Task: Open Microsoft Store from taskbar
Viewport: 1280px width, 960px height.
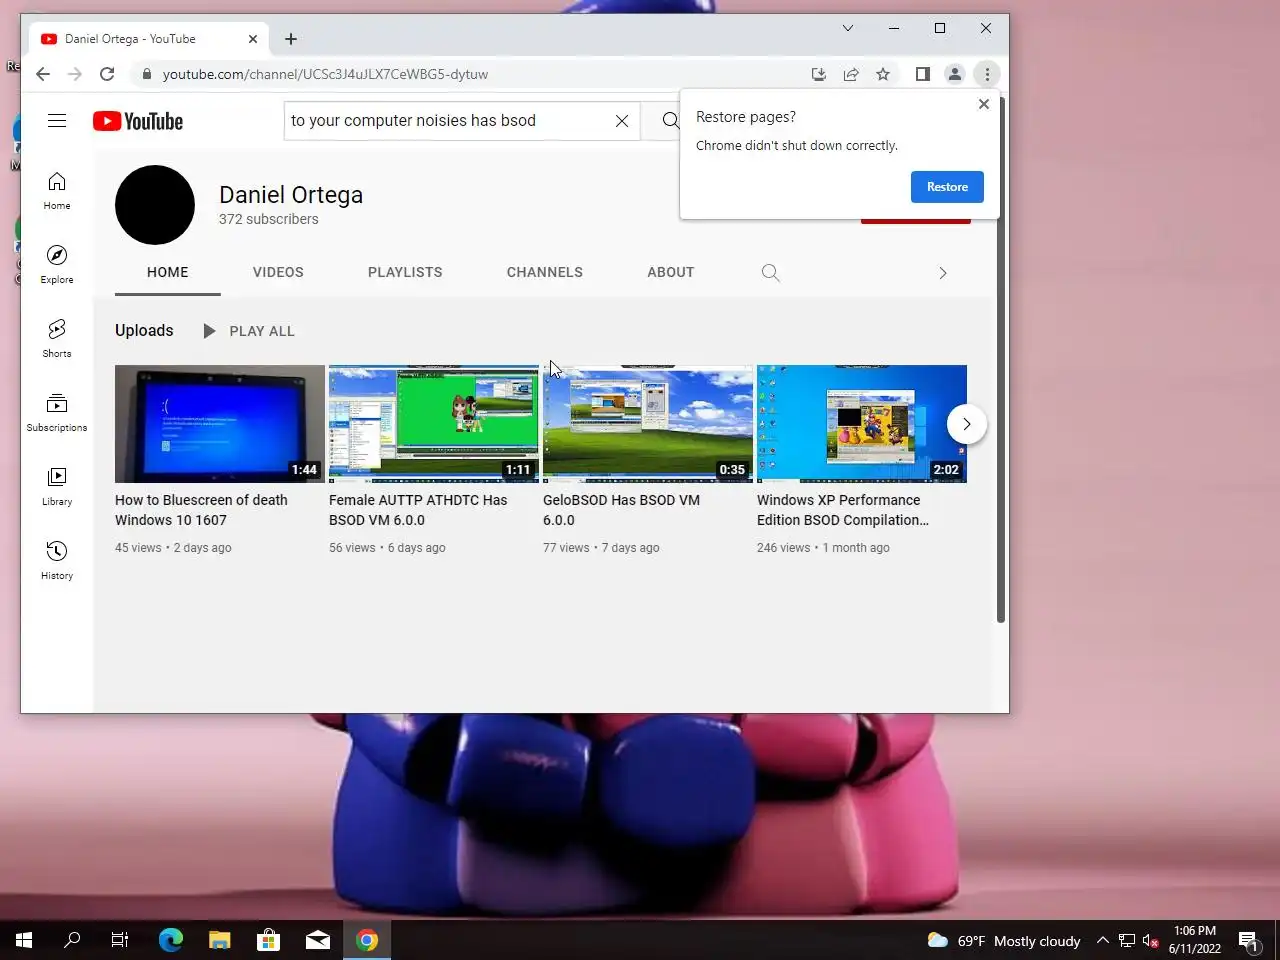Action: [268, 940]
